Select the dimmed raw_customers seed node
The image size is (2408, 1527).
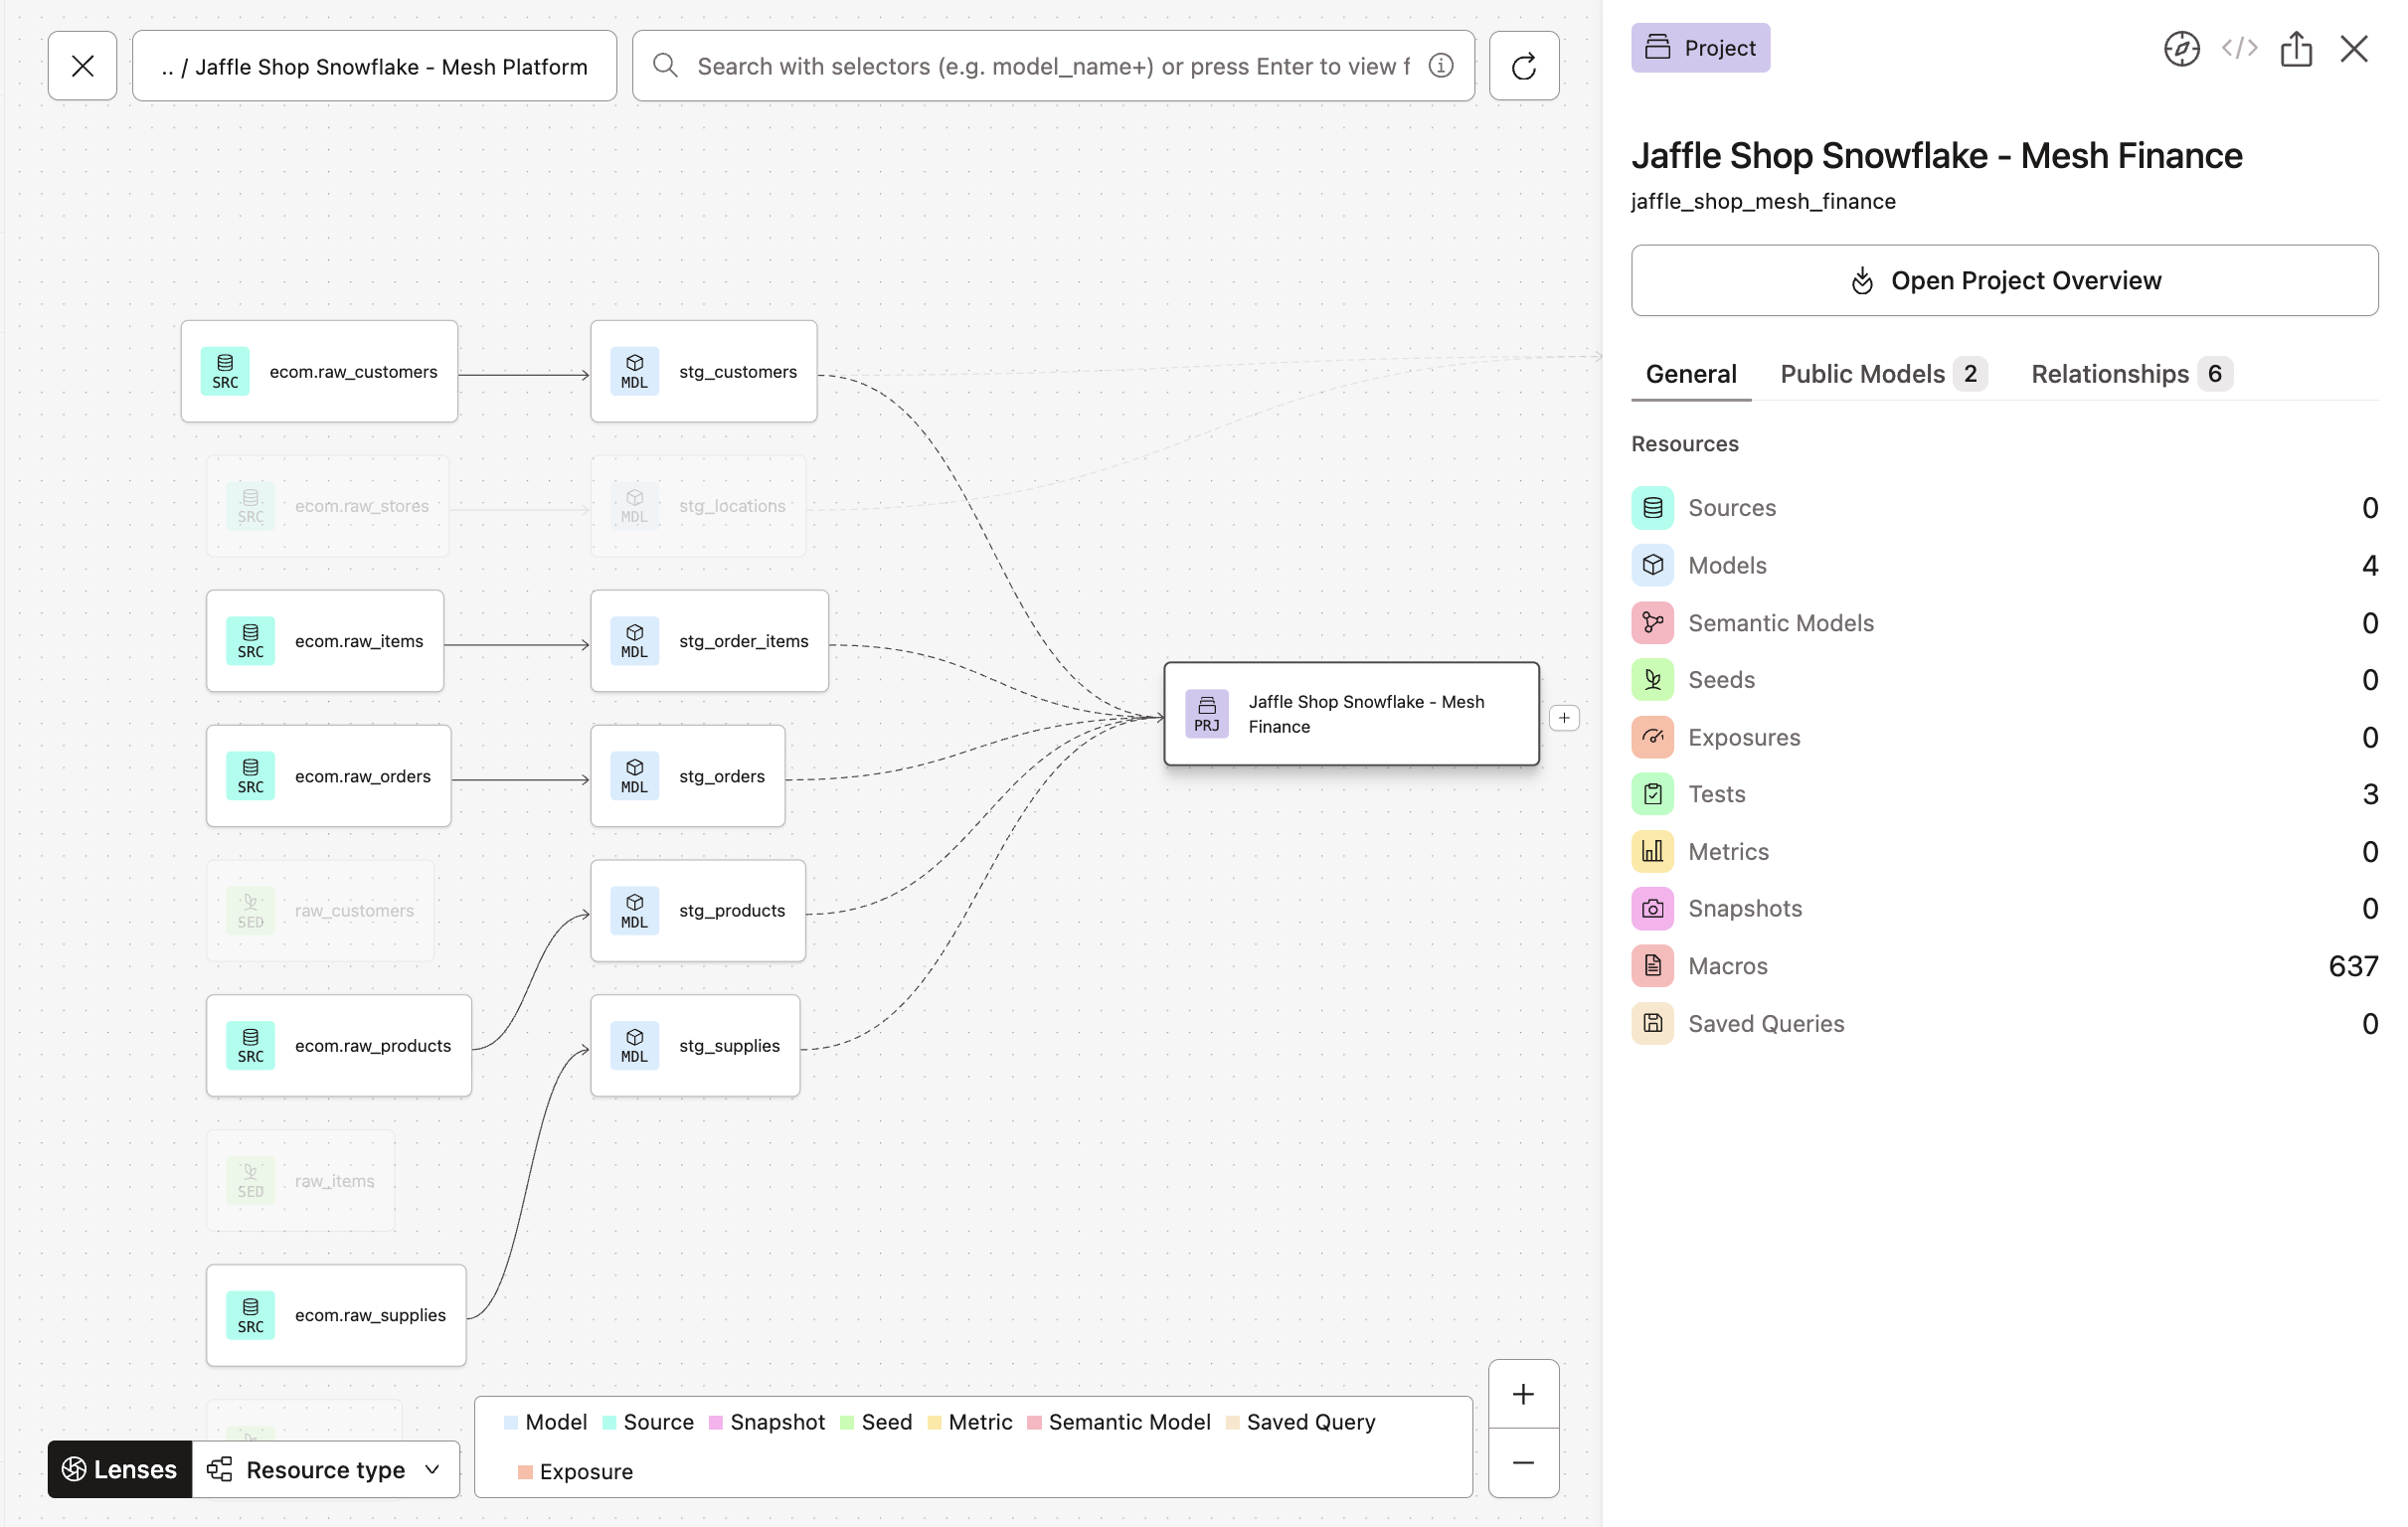click(320, 911)
